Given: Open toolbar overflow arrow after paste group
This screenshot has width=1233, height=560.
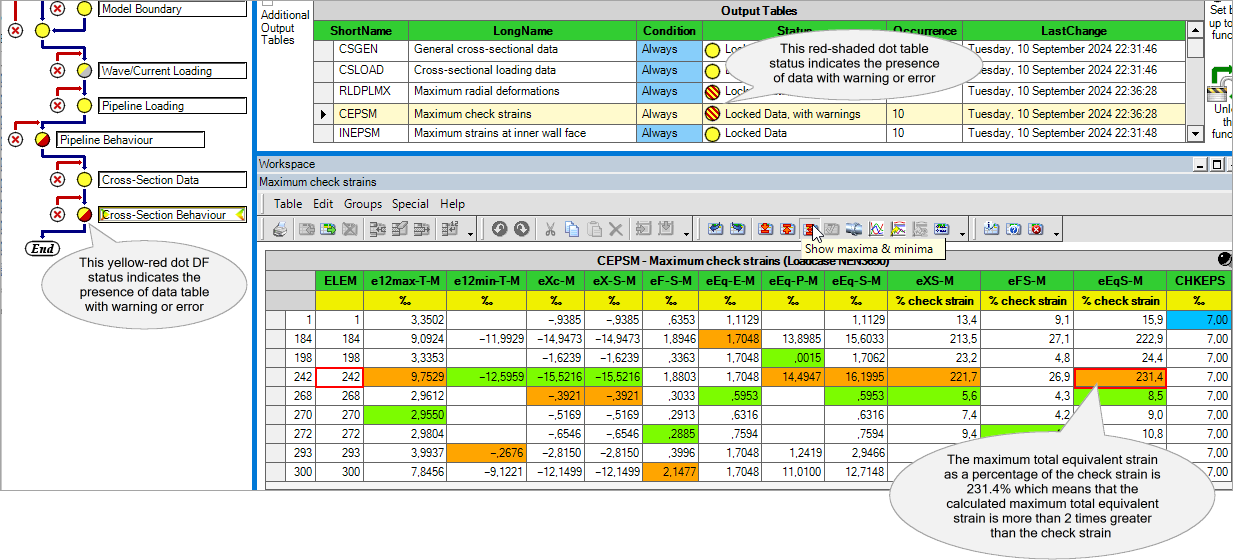Looking at the screenshot, I should (x=686, y=231).
